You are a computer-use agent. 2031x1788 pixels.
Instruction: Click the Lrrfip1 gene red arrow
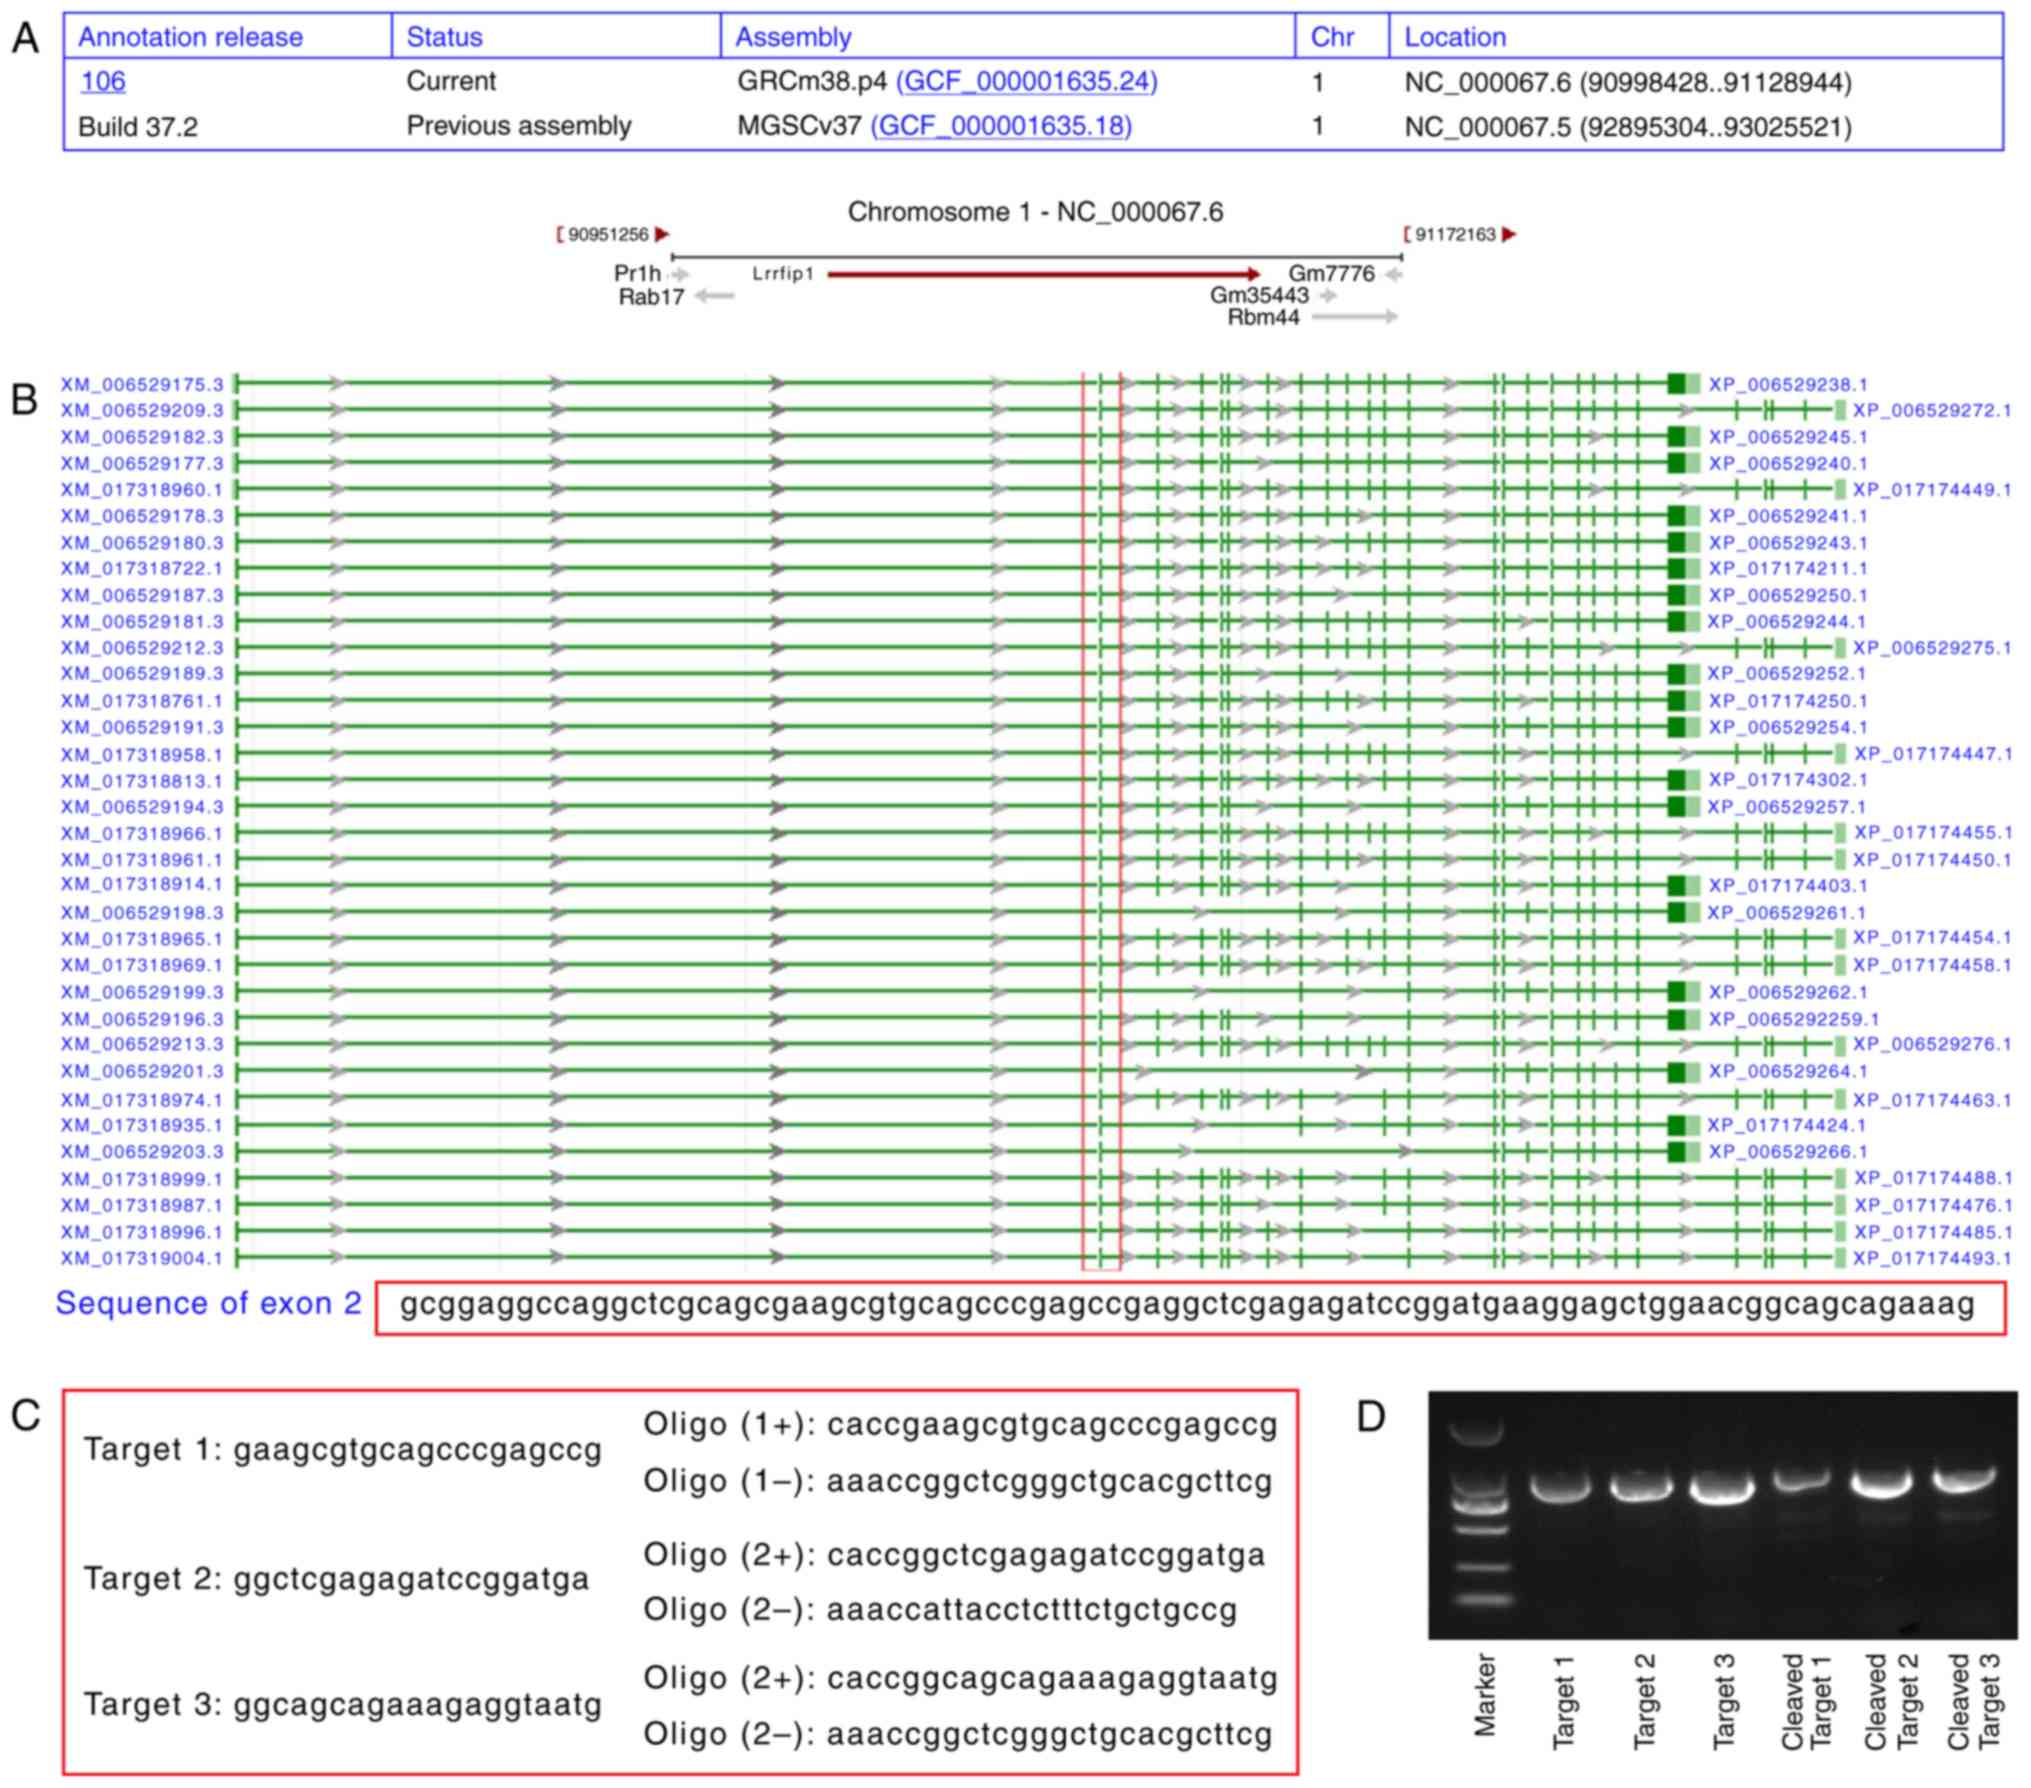(1043, 274)
